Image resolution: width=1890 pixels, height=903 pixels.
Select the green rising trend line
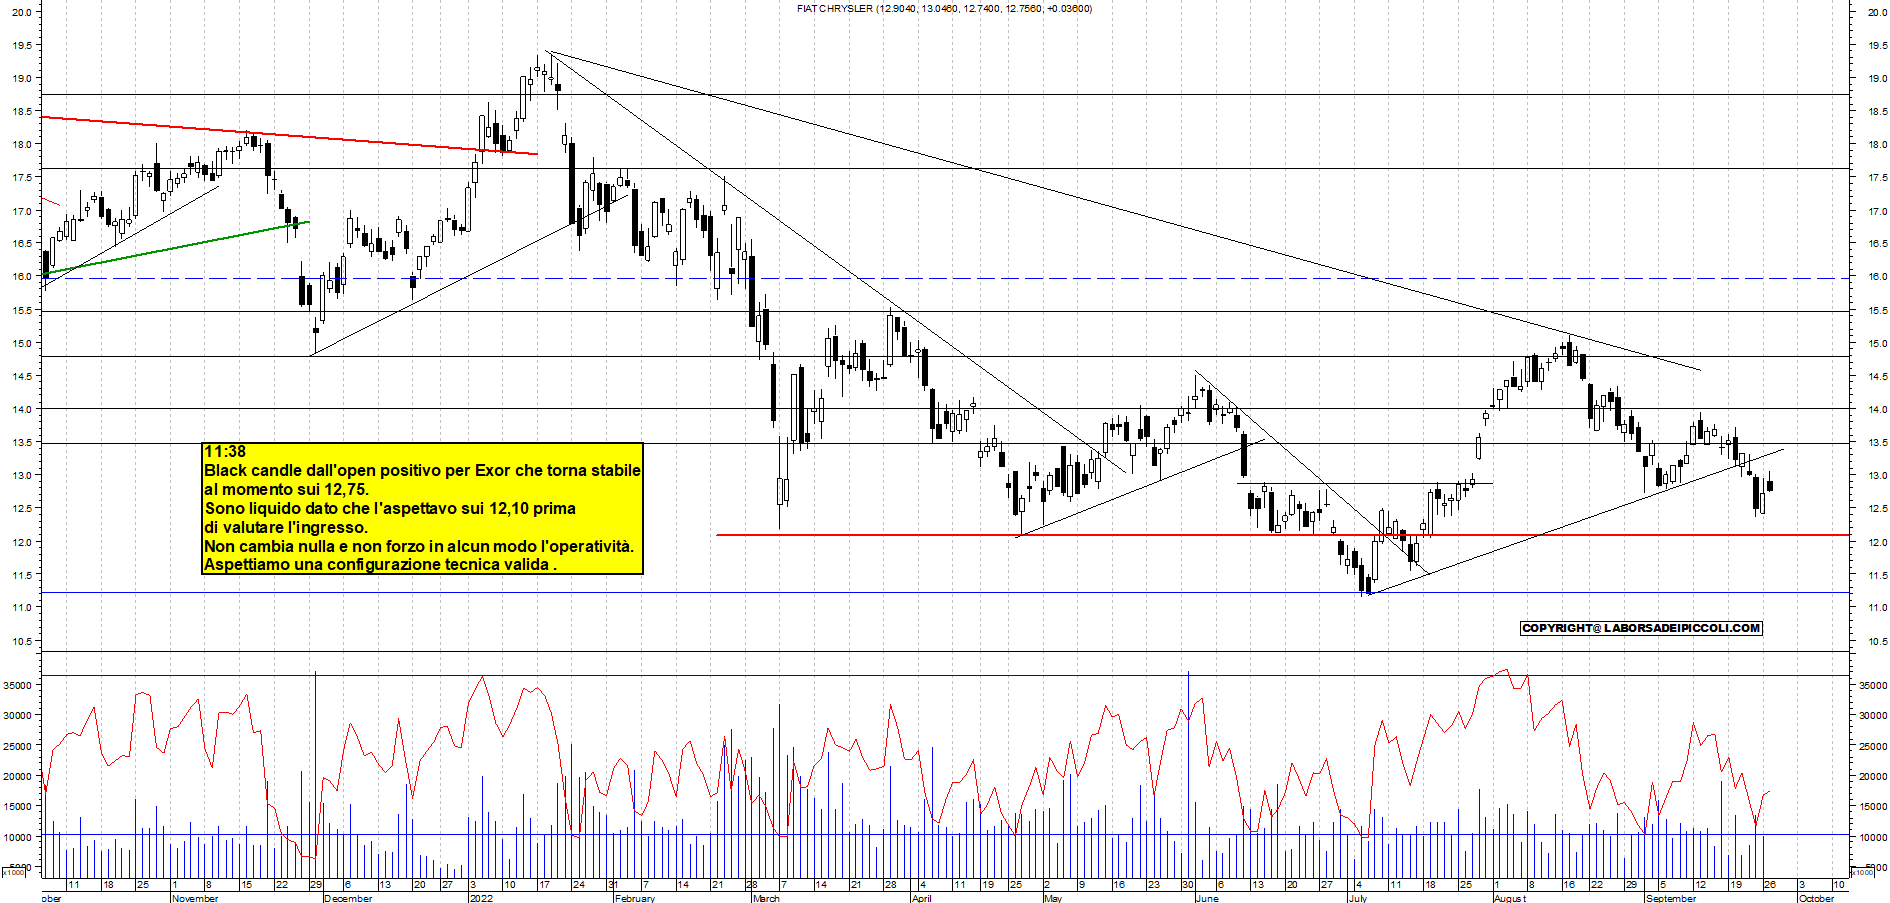(x=176, y=247)
